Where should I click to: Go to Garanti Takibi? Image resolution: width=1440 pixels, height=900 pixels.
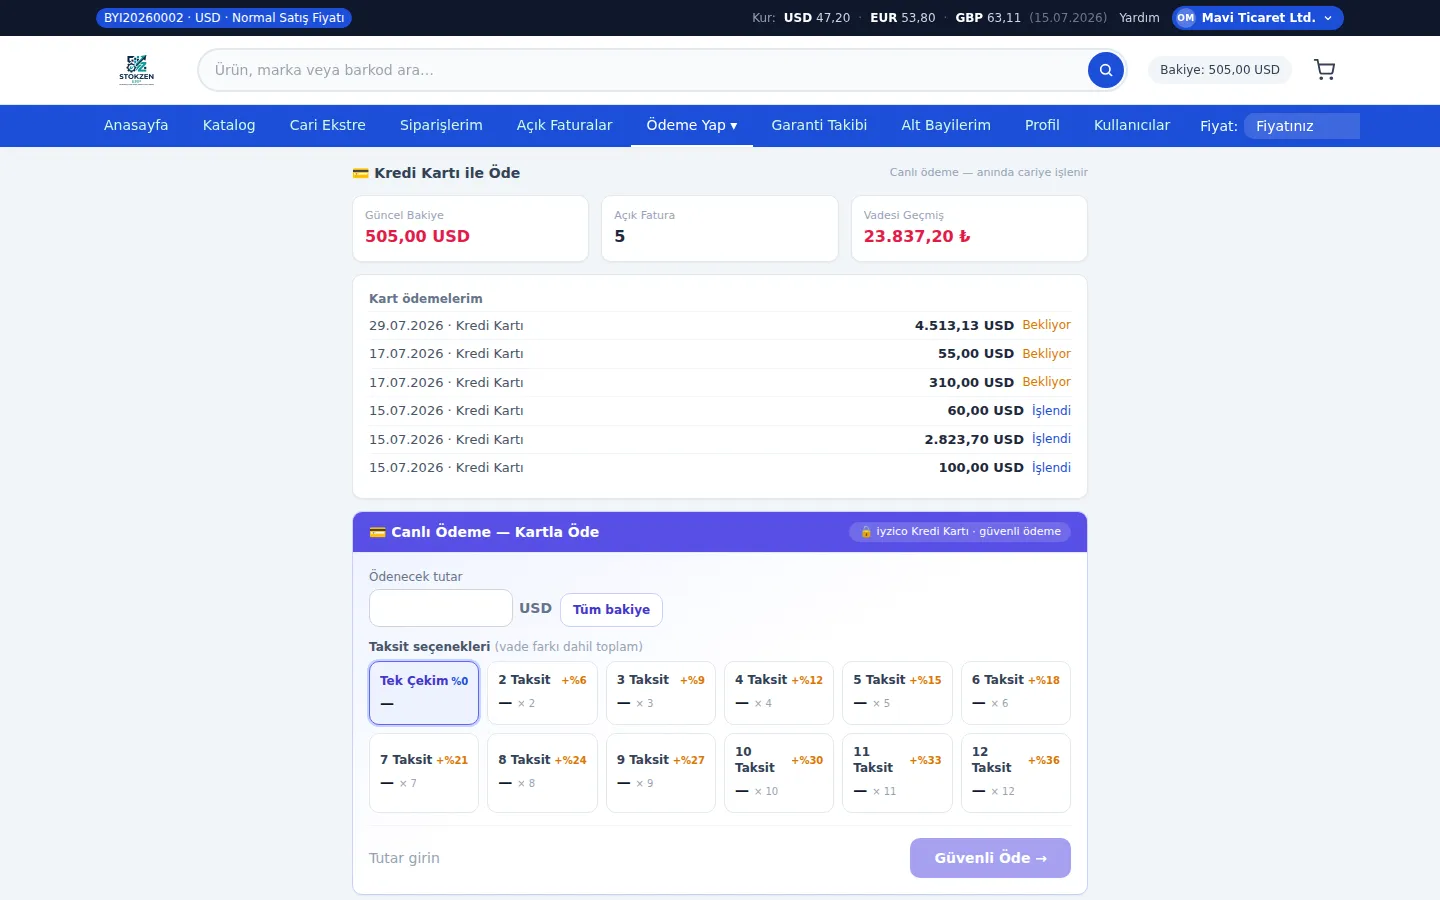(x=819, y=125)
